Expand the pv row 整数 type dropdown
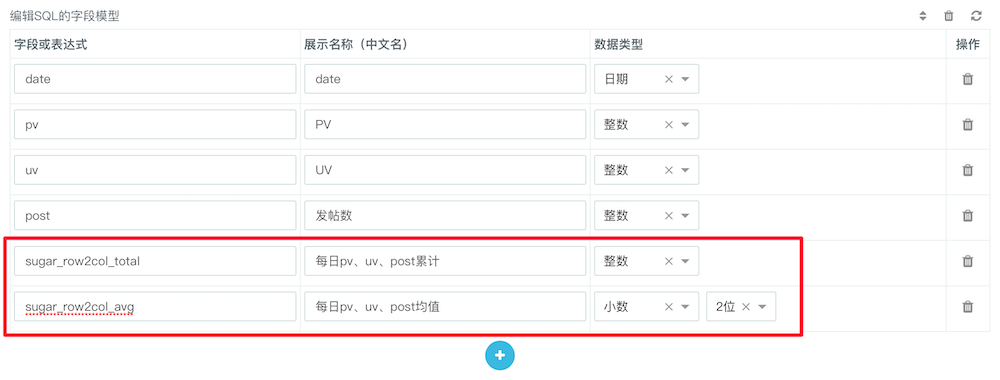Image resolution: width=1000 pixels, height=380 pixels. pyautogui.click(x=686, y=124)
